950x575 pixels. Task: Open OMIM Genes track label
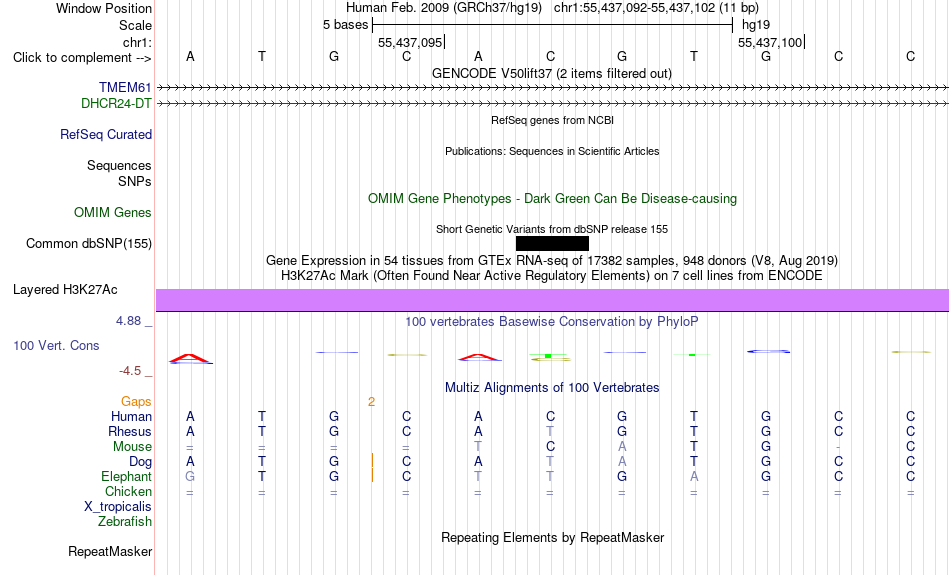pos(113,213)
